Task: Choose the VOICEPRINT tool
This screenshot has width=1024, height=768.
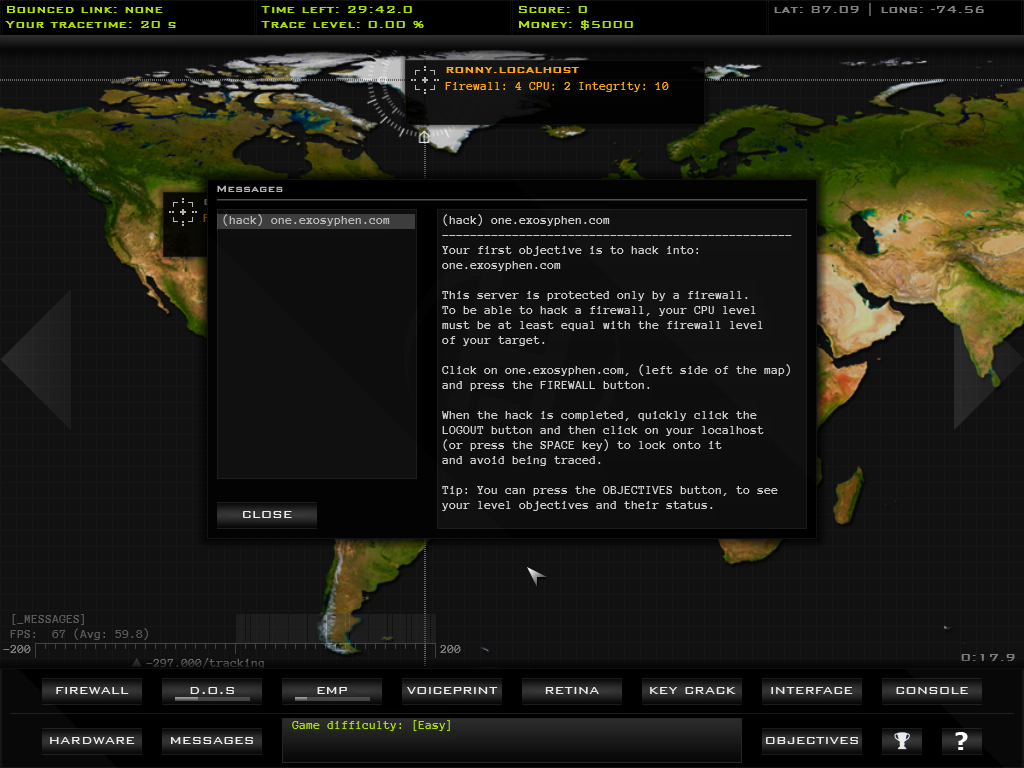Action: (452, 691)
